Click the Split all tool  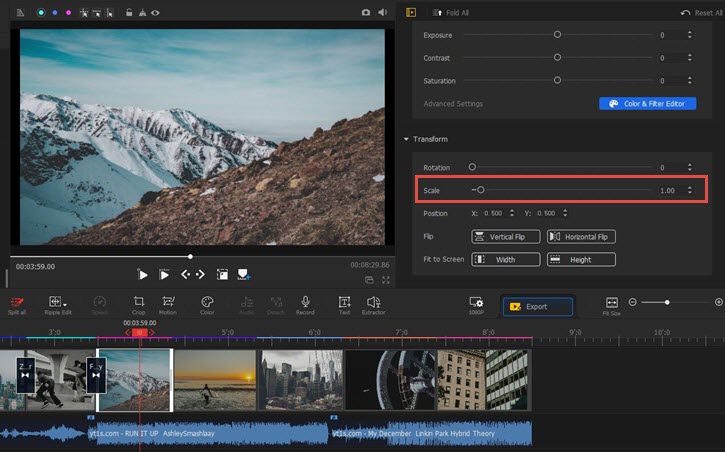tap(17, 303)
